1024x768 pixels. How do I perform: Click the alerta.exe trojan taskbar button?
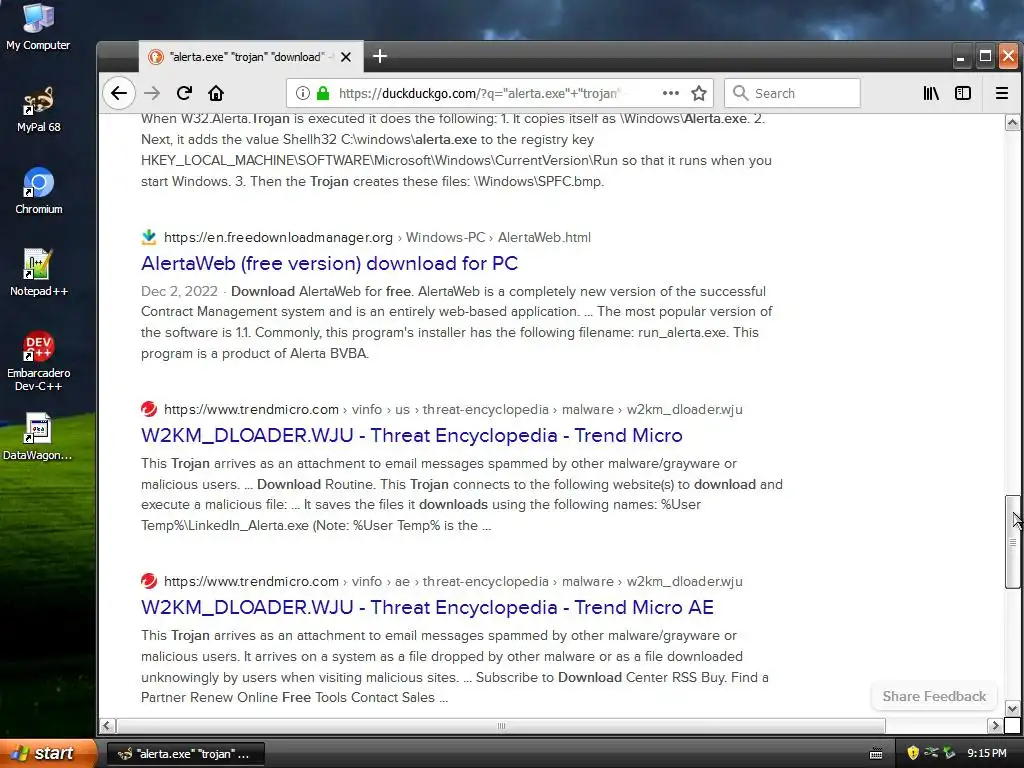[x=185, y=754]
